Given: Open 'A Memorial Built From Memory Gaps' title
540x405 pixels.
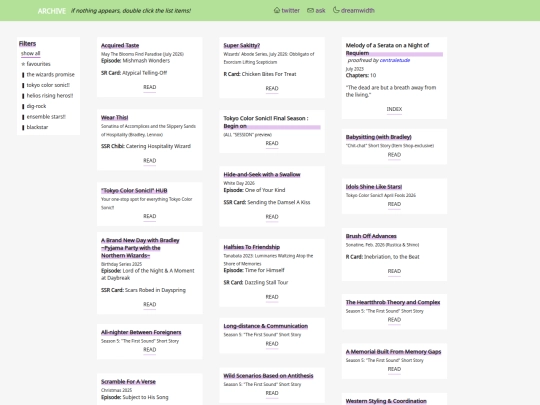Looking at the screenshot, I should [393, 352].
